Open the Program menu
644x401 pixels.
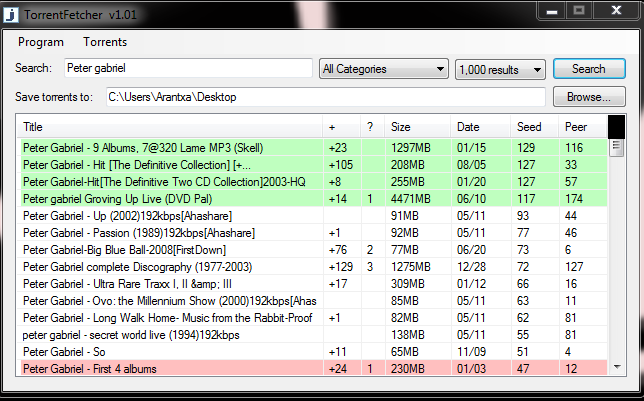[x=41, y=42]
